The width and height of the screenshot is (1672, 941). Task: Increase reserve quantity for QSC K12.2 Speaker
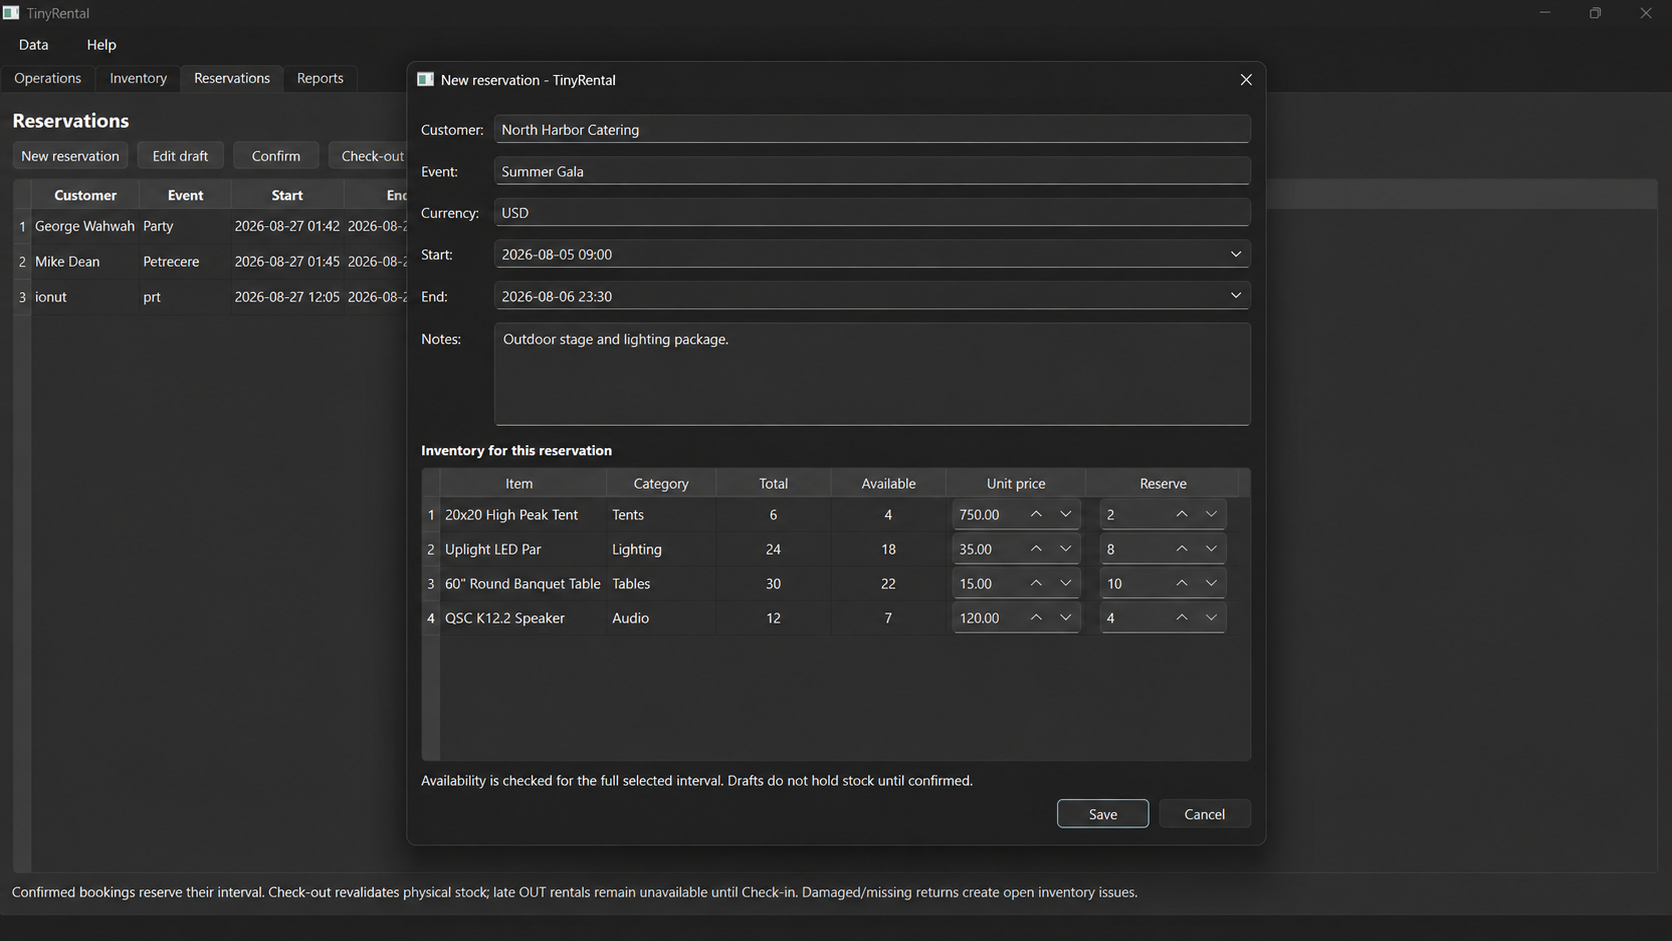1182,618
